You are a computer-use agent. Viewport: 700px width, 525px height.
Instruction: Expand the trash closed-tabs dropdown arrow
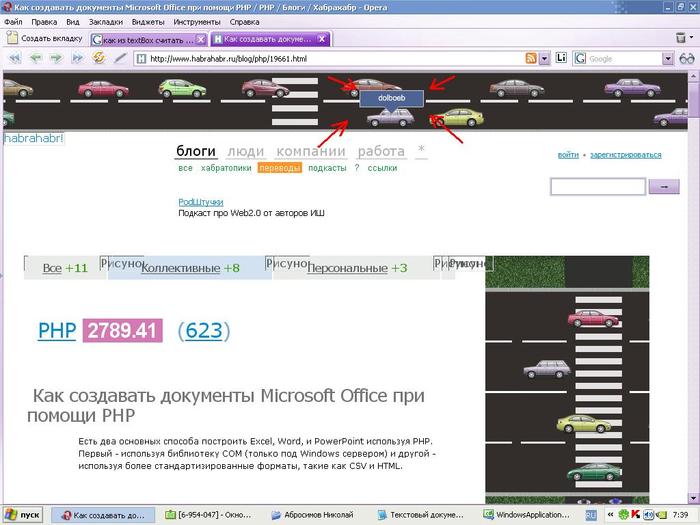click(x=692, y=38)
